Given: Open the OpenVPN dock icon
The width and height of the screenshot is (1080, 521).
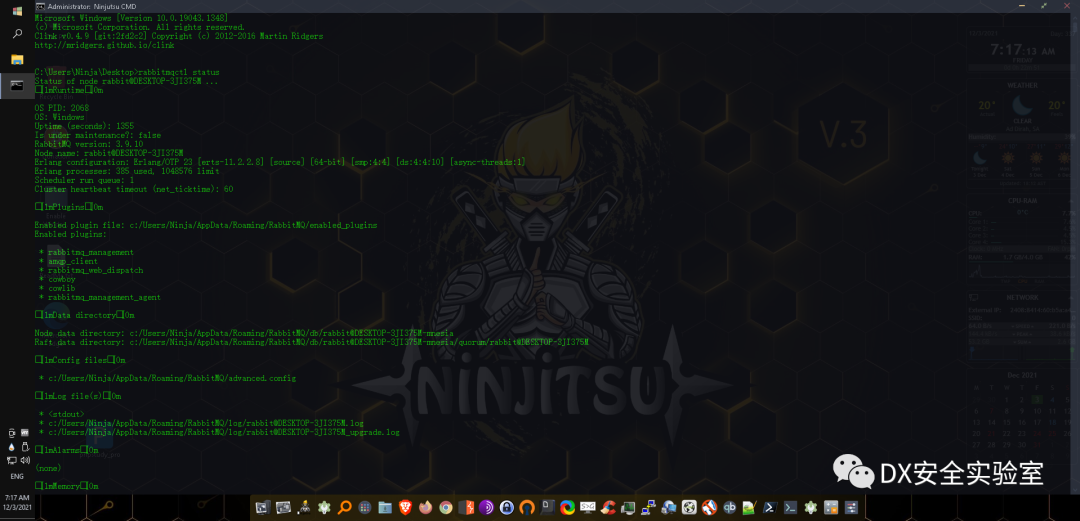Looking at the screenshot, I should coord(528,508).
